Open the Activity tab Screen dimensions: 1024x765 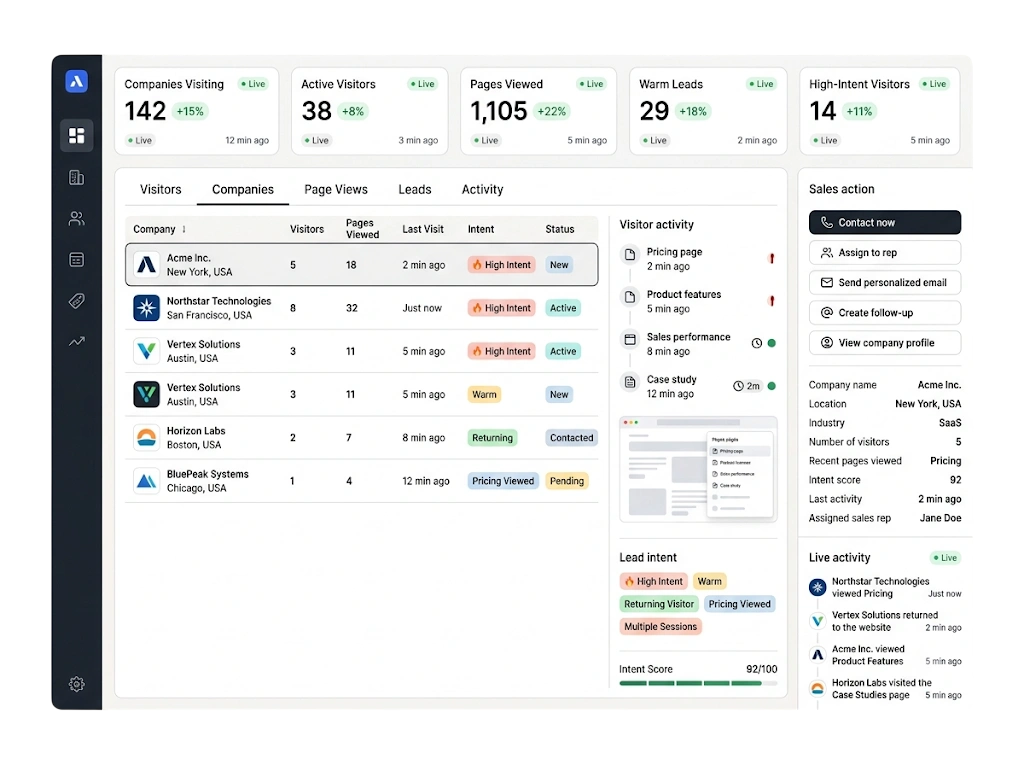pyautogui.click(x=482, y=189)
